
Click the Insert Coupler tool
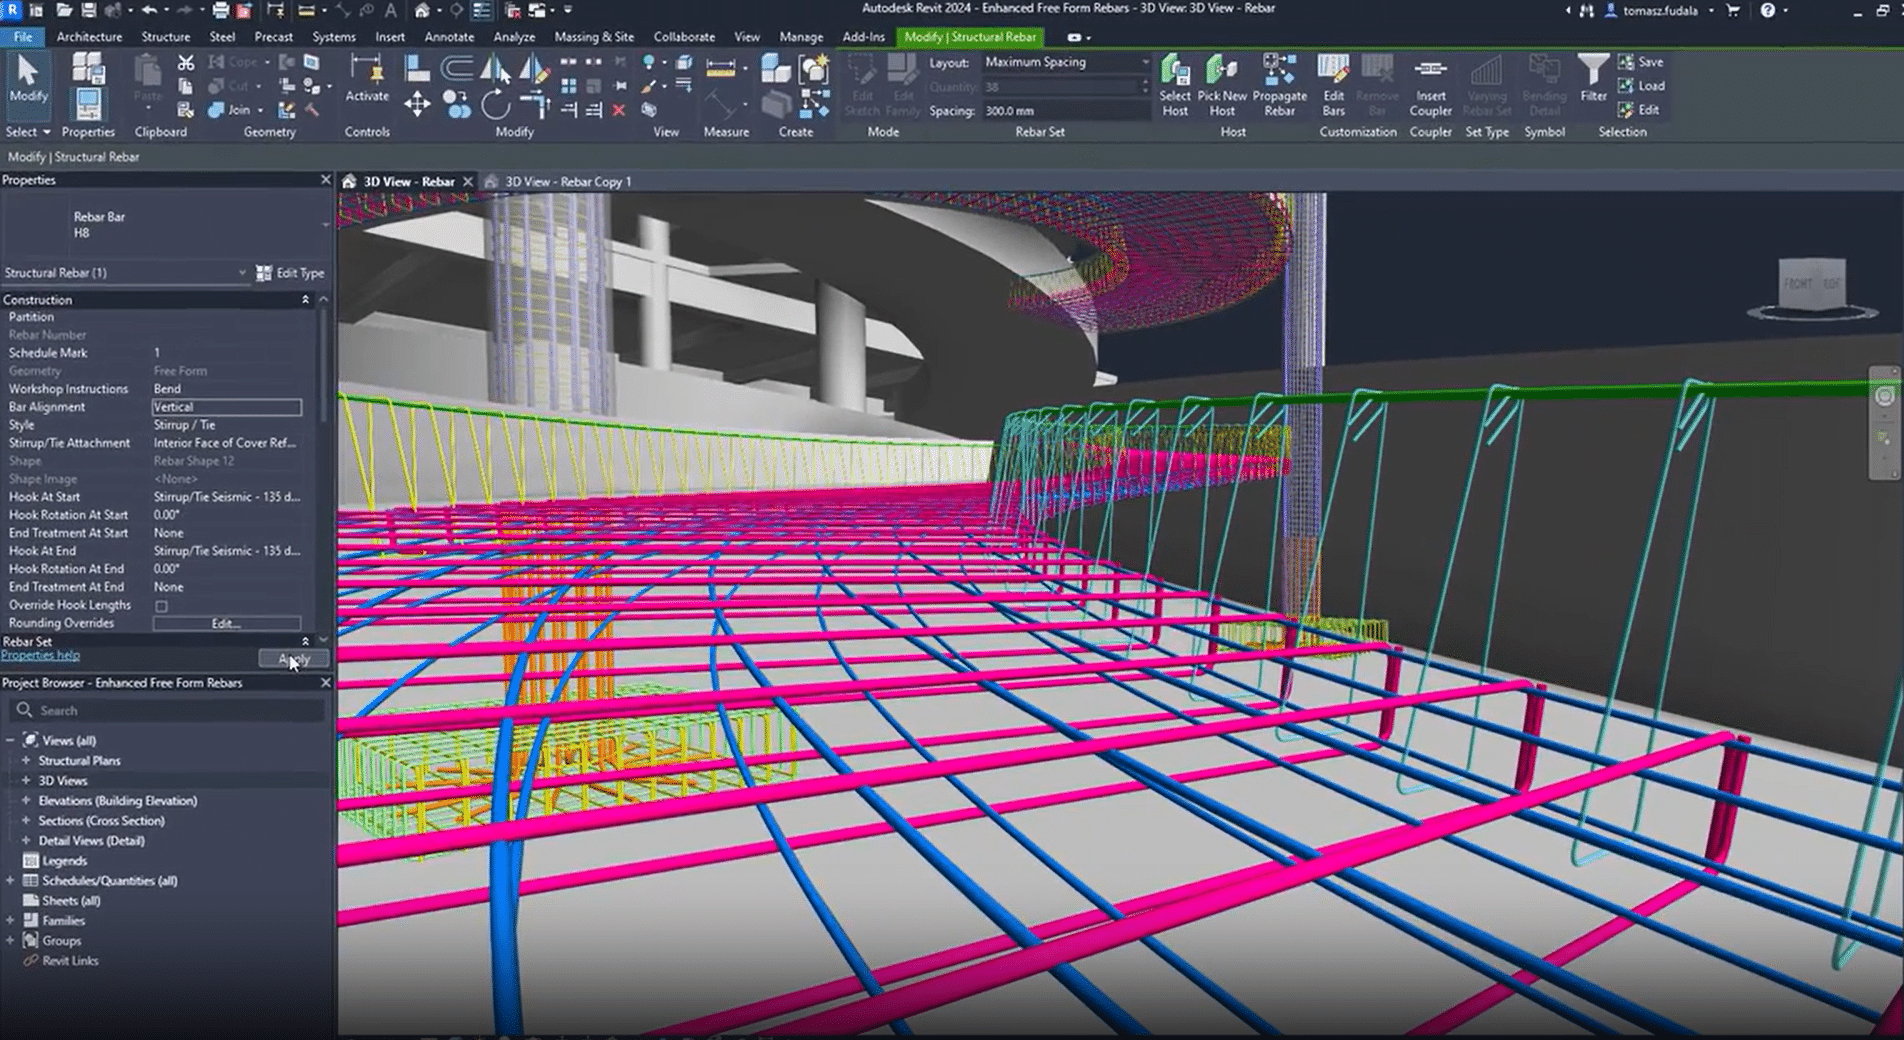(x=1430, y=86)
